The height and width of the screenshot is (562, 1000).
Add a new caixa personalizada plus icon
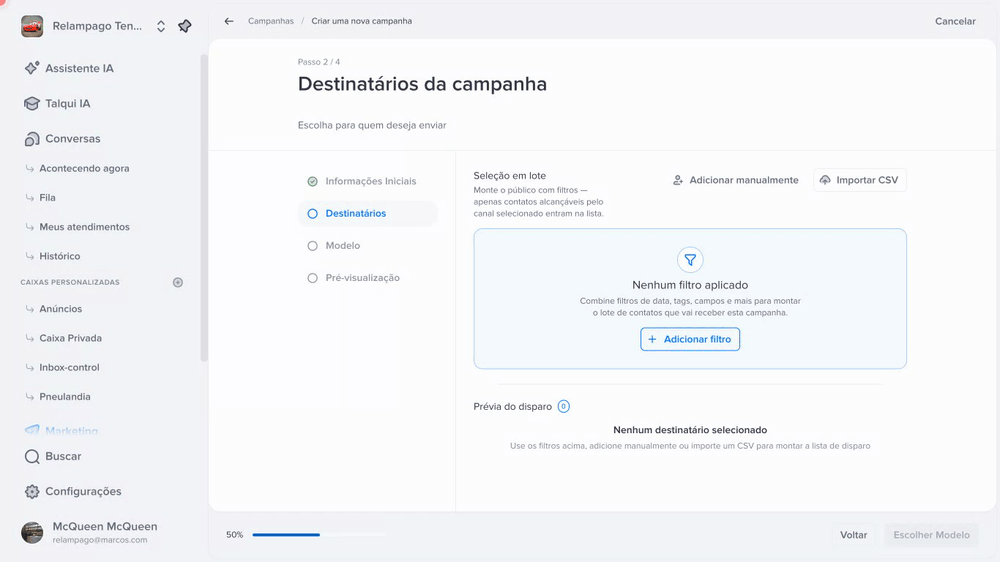(x=178, y=282)
